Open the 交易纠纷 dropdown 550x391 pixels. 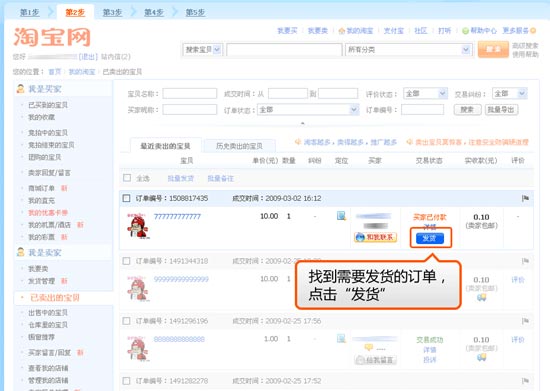click(509, 94)
